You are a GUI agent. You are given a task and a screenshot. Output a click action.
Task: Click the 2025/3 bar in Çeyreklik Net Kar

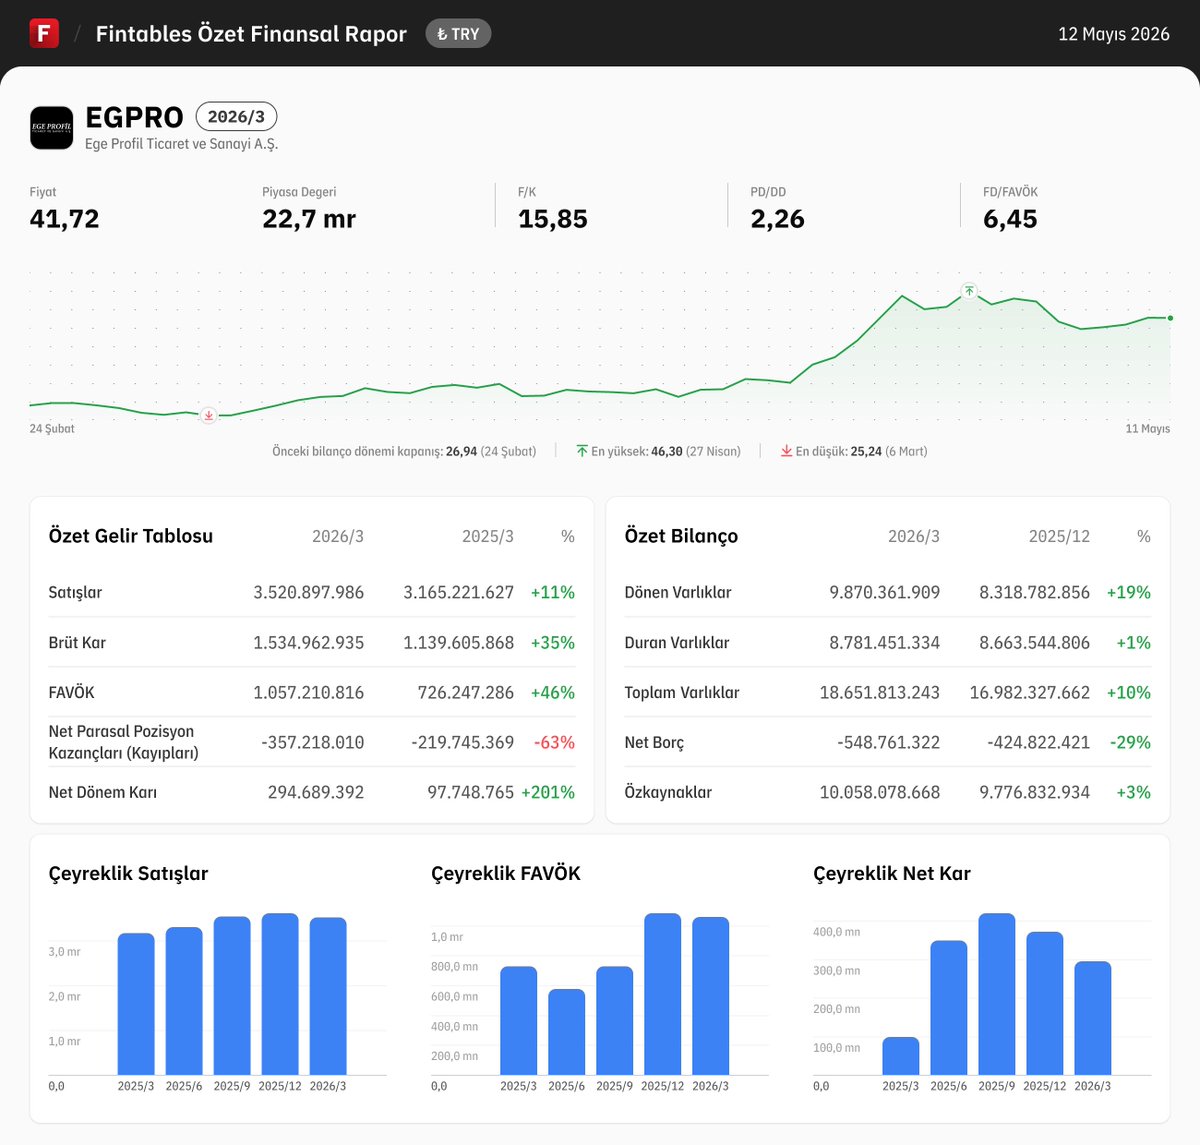(x=901, y=1056)
